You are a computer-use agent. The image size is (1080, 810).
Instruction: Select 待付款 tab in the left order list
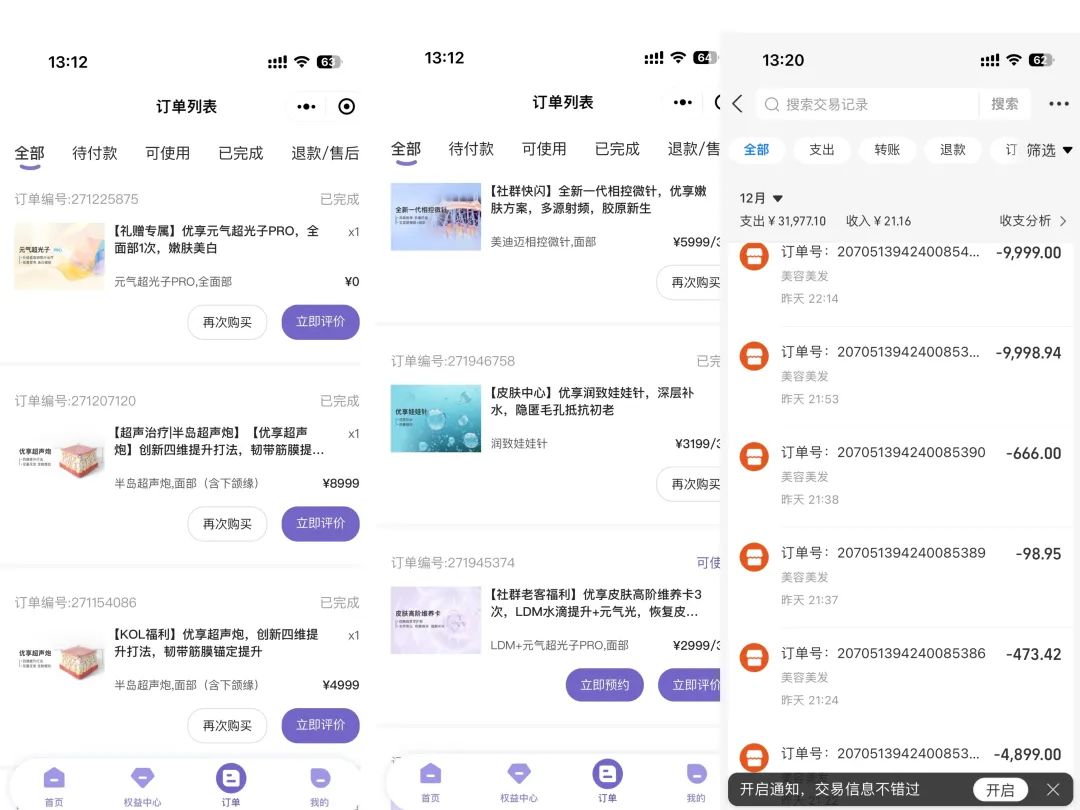click(x=95, y=153)
